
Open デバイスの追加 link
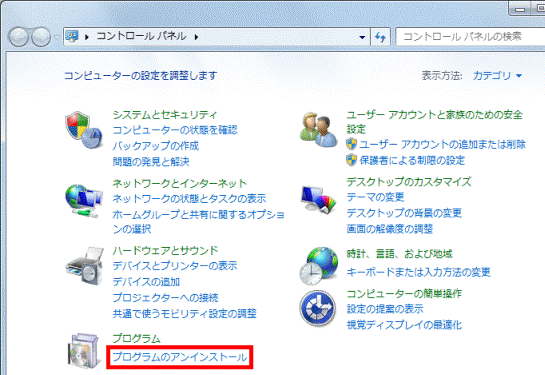pos(146,282)
